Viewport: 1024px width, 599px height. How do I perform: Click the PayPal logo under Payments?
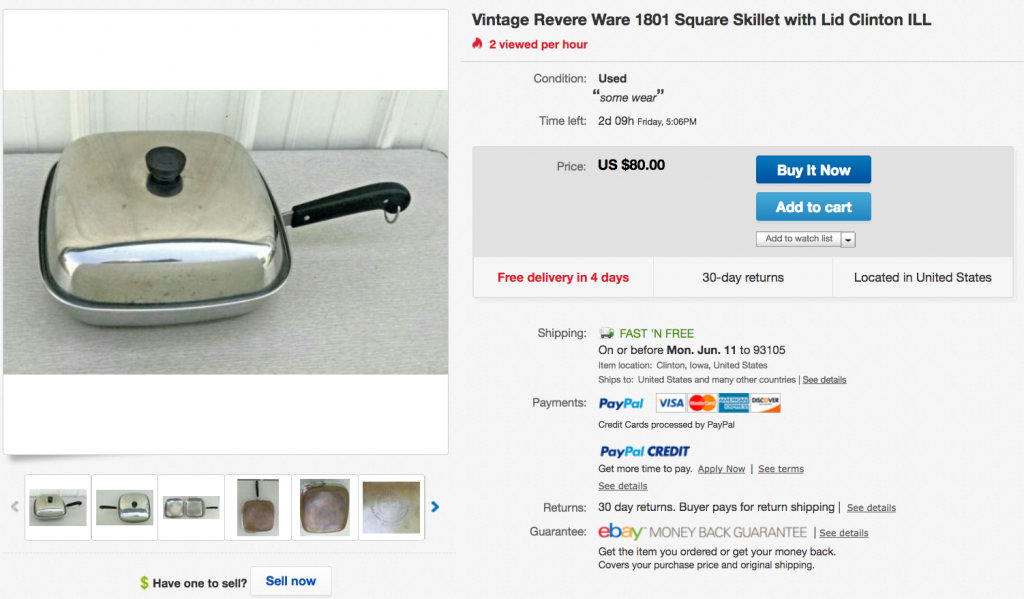(621, 404)
